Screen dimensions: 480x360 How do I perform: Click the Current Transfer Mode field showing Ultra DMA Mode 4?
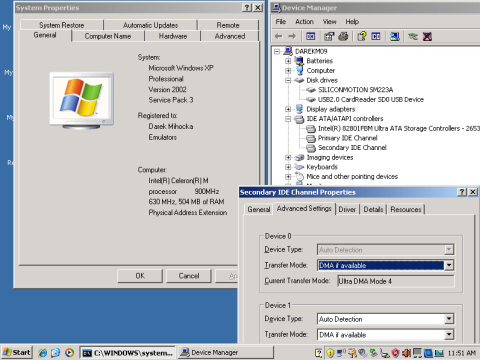(396, 281)
